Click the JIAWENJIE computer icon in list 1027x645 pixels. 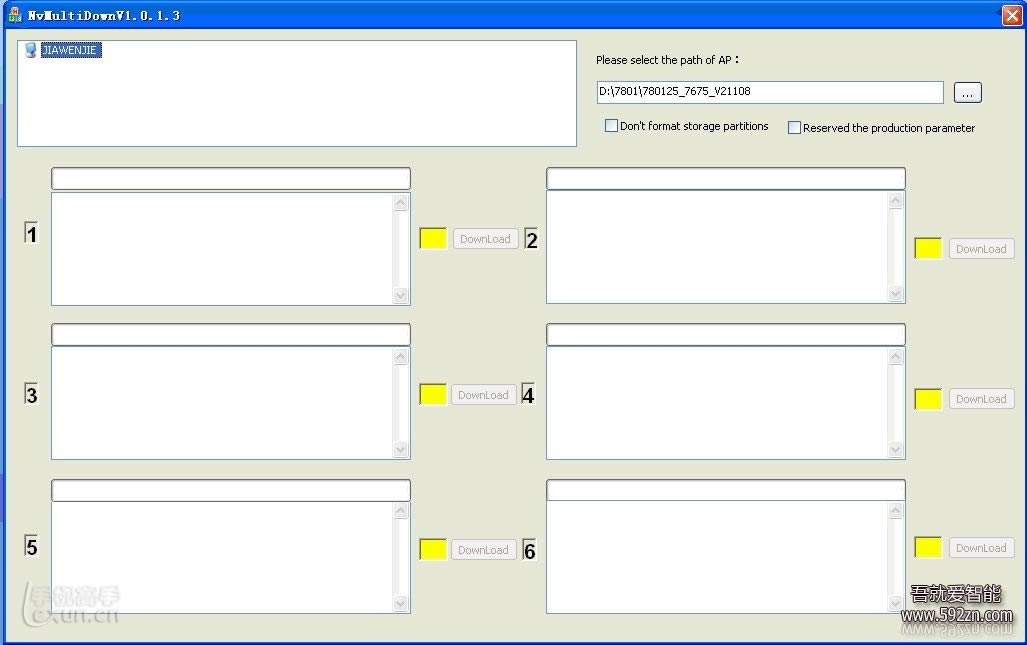(31, 50)
